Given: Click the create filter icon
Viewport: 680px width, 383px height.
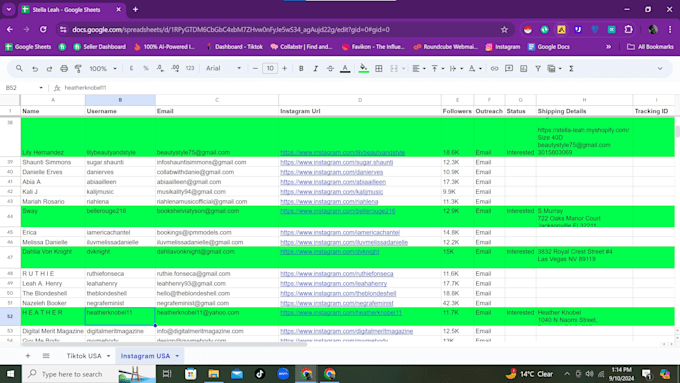Looking at the screenshot, I should click(x=538, y=69).
